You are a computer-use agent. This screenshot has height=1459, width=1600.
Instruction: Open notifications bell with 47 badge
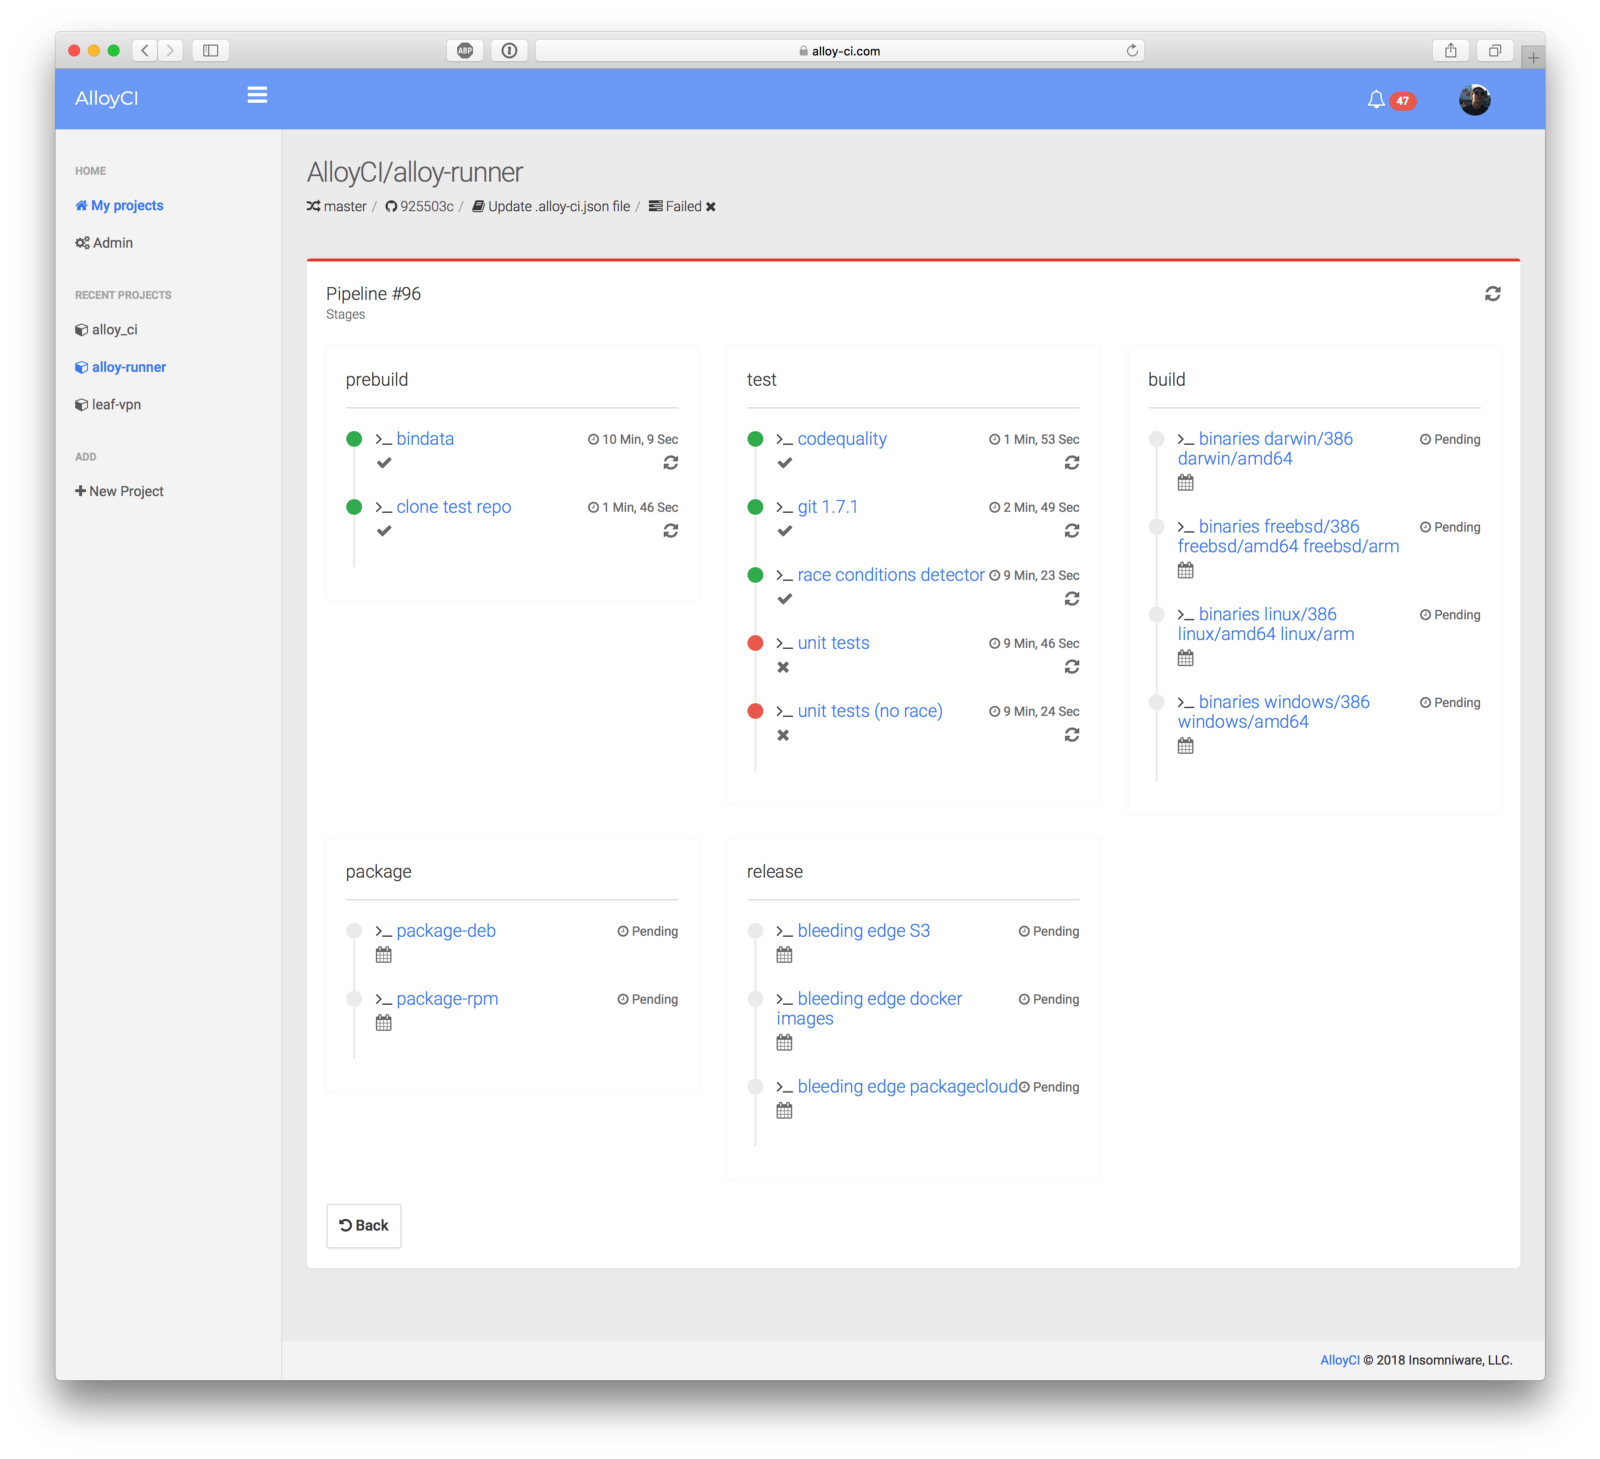[1390, 100]
